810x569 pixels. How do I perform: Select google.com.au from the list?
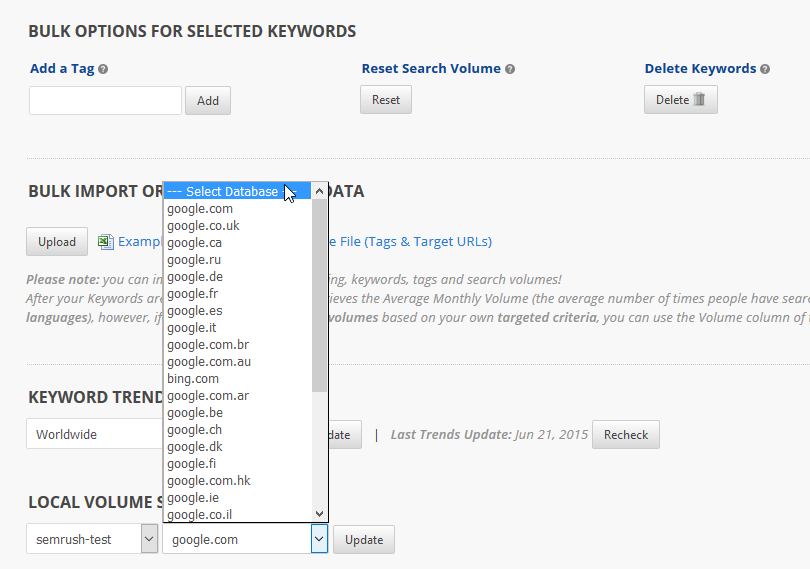208,362
